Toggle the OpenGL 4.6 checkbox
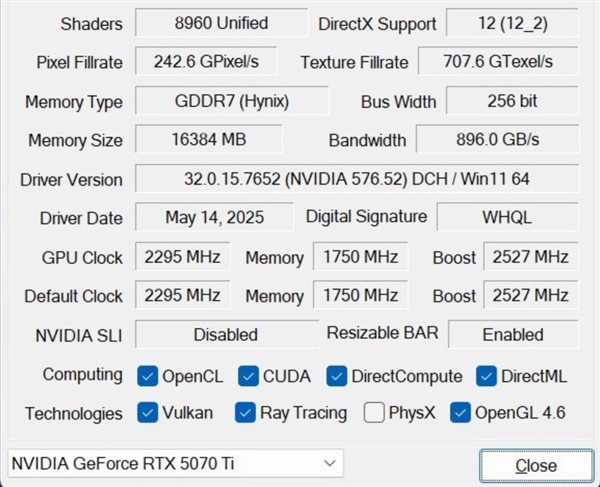The width and height of the screenshot is (600, 487). pos(460,412)
